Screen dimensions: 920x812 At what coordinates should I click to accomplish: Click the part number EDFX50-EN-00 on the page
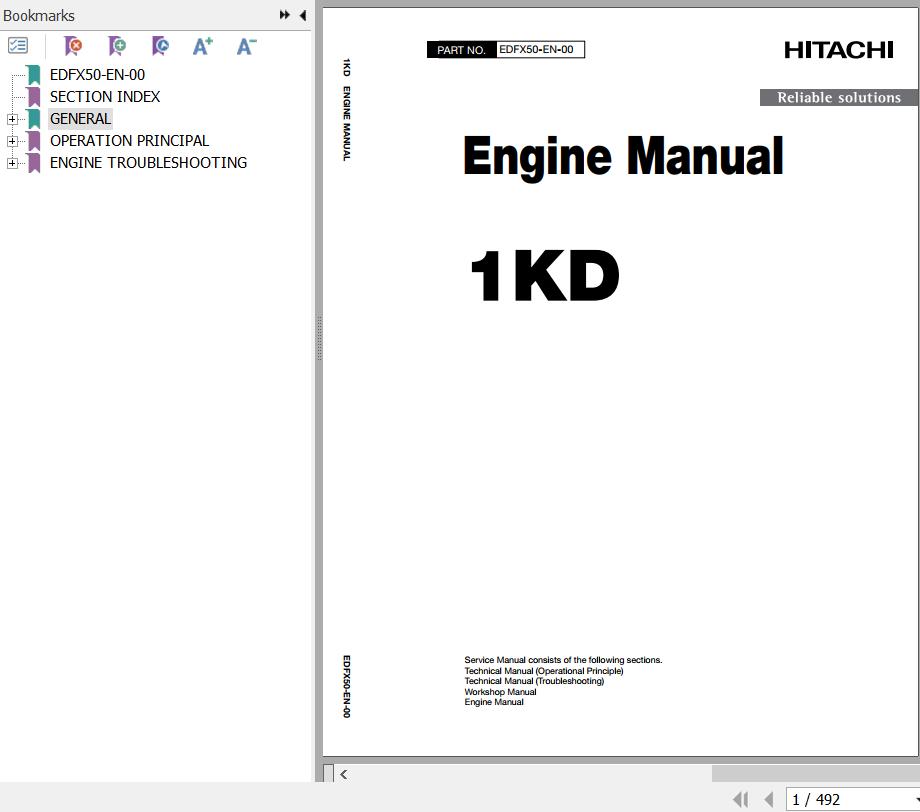(536, 50)
